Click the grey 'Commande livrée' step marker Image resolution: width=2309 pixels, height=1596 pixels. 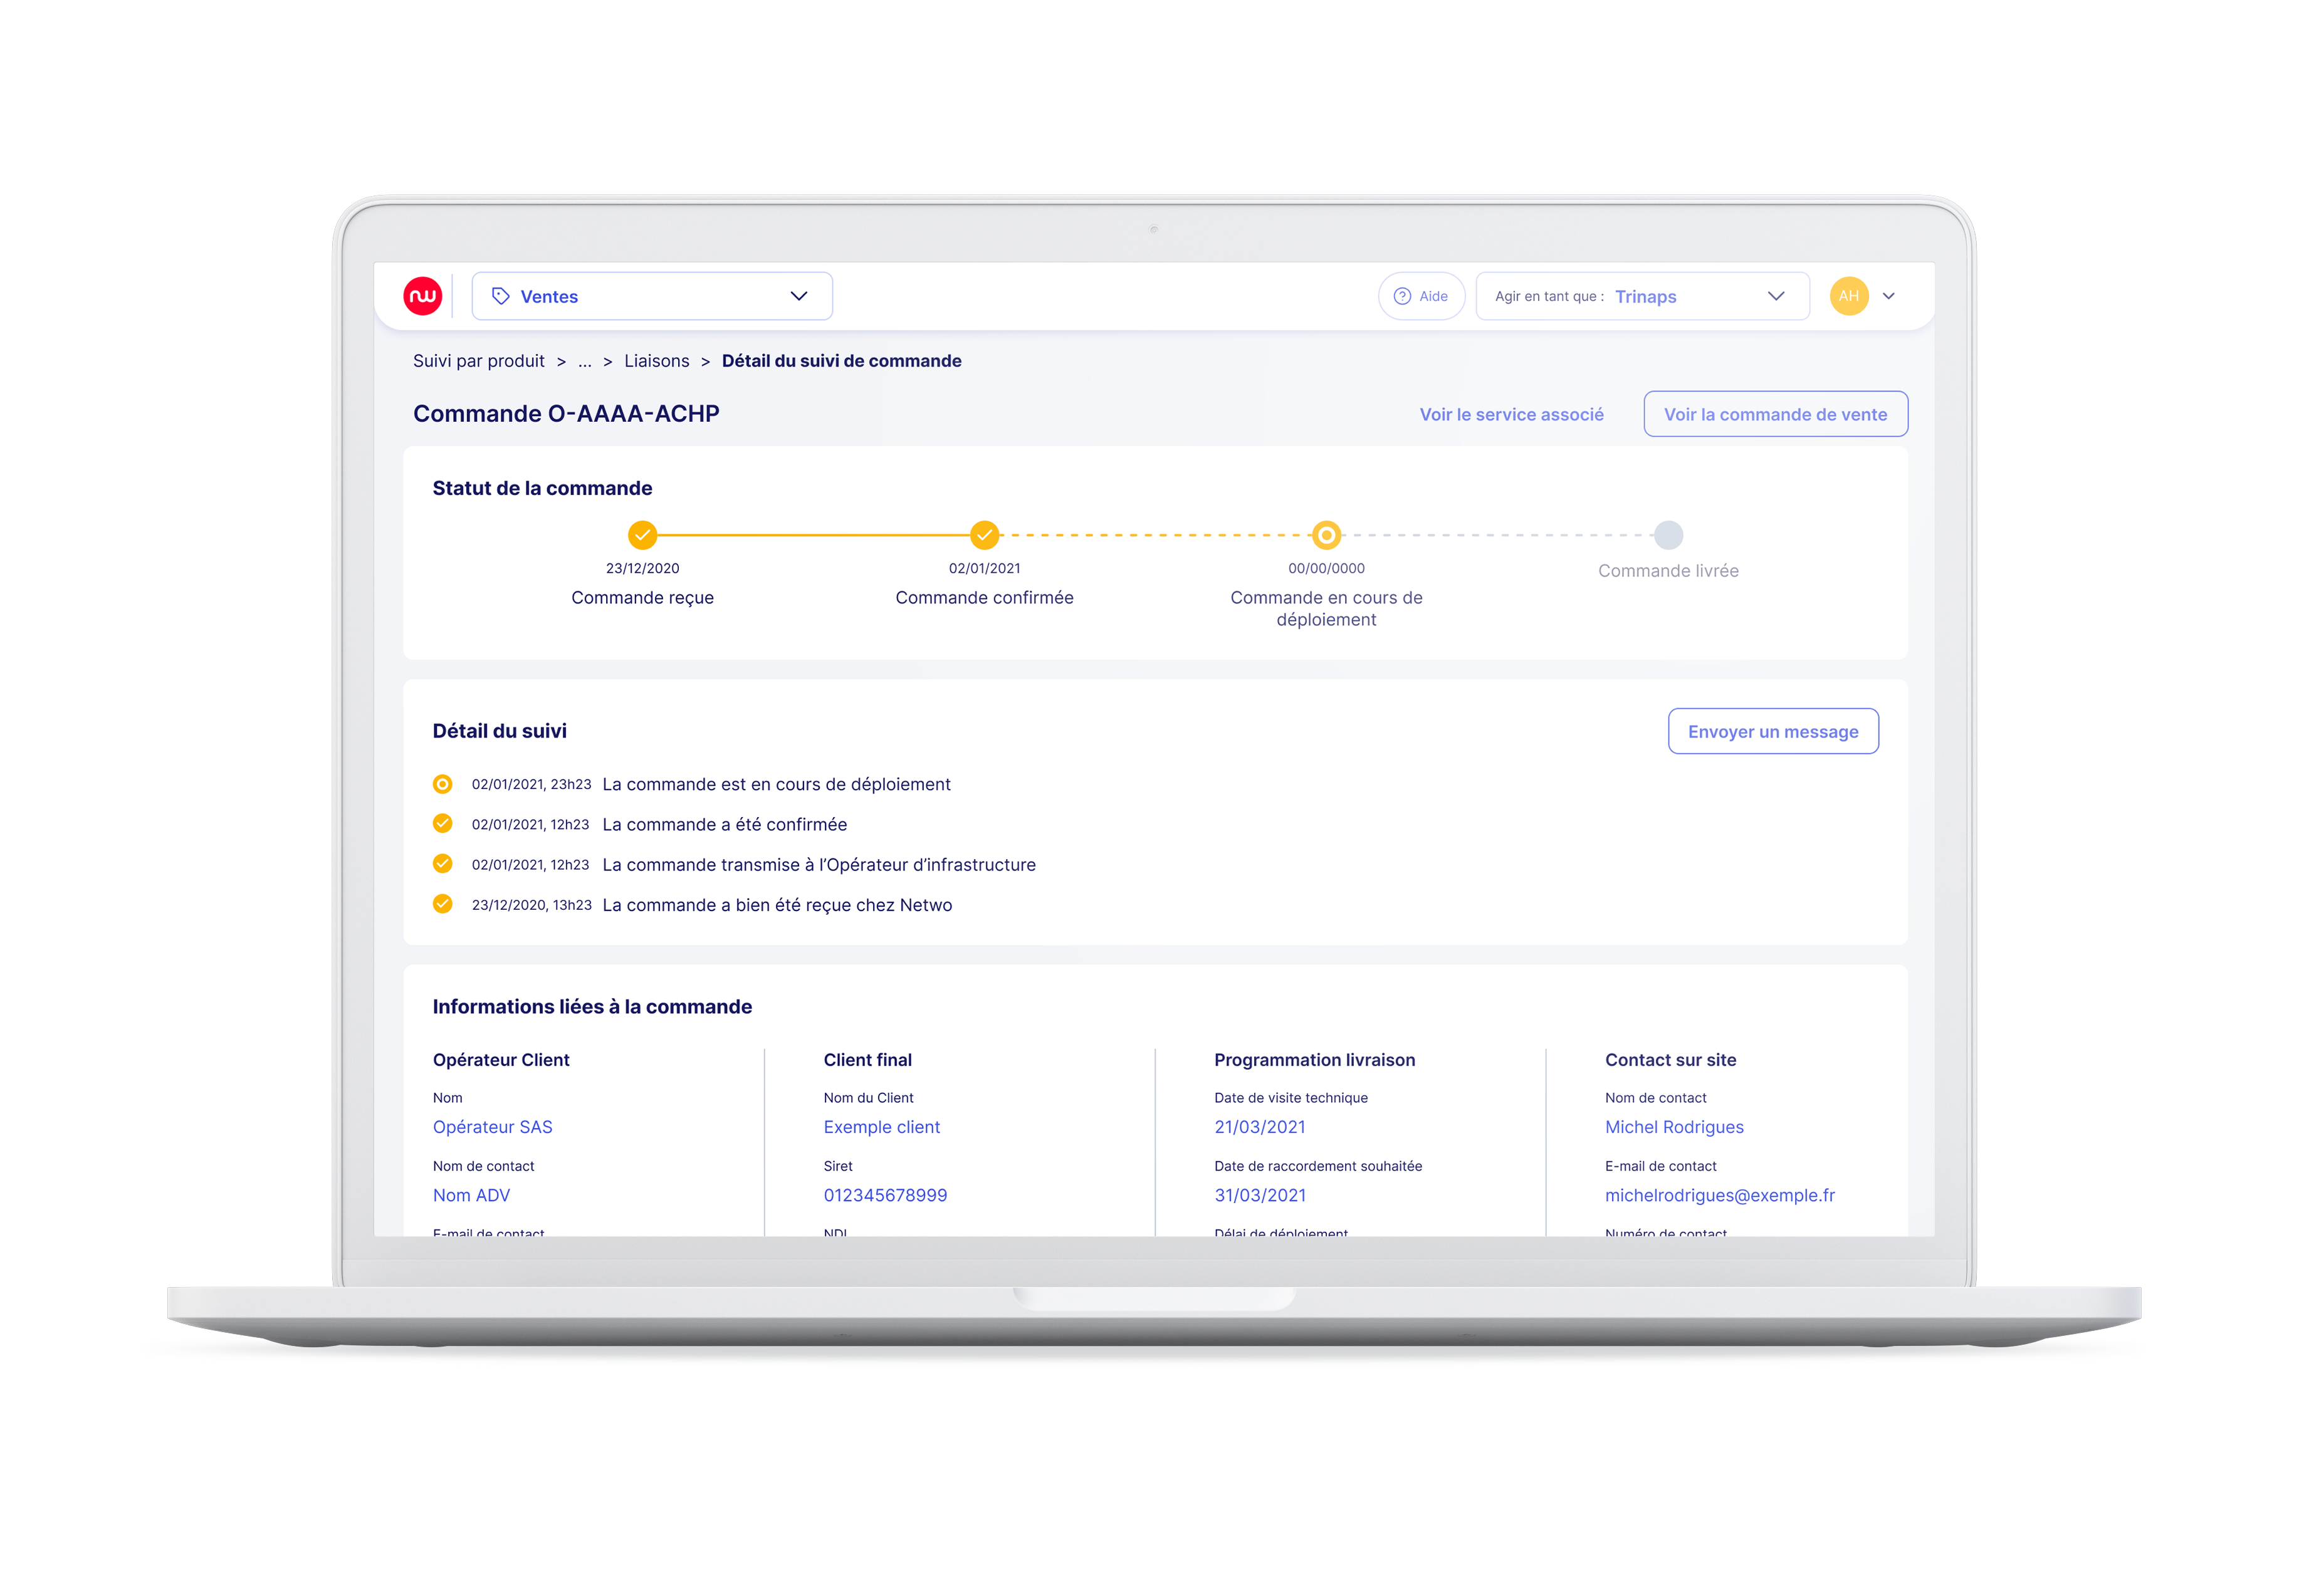click(x=1668, y=535)
